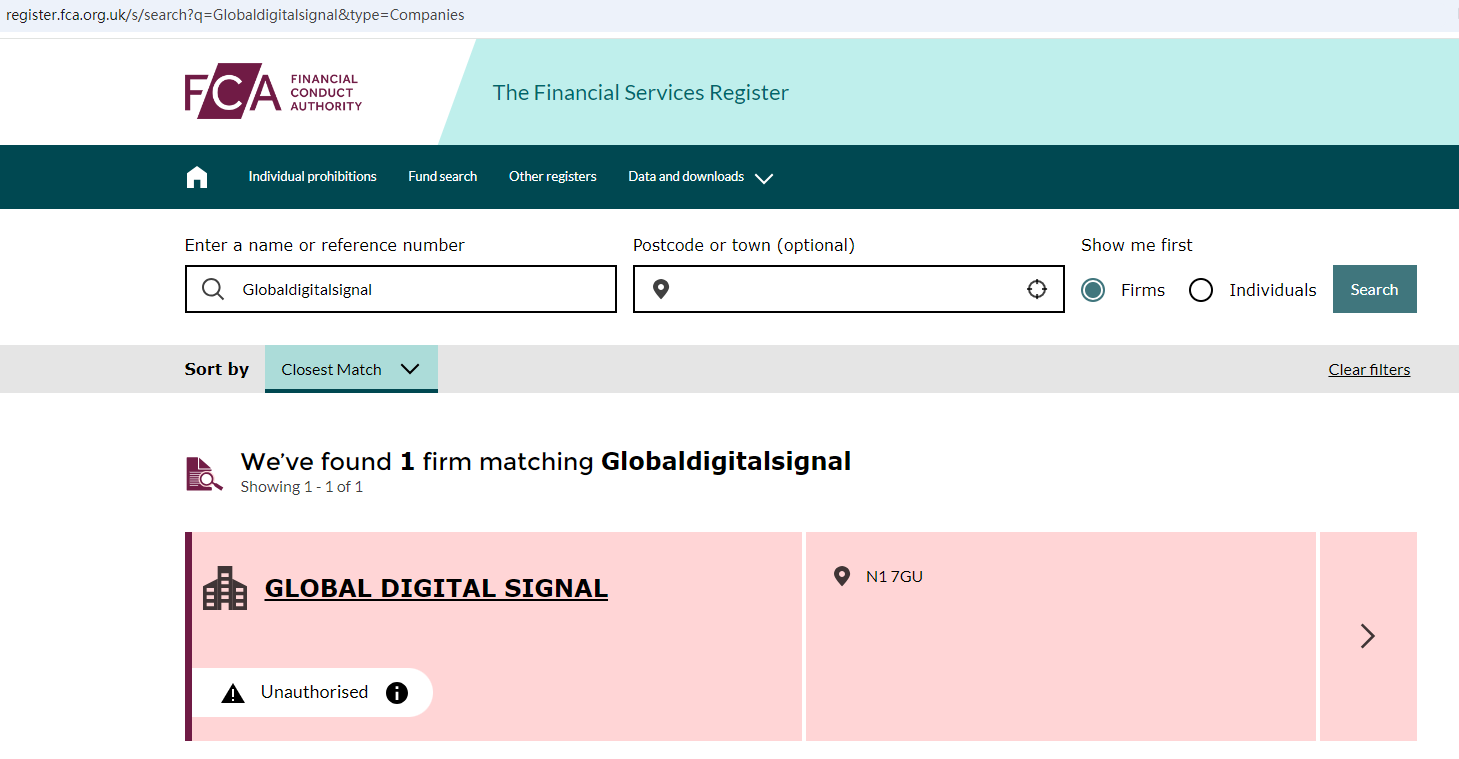Image resolution: width=1459 pixels, height=759 pixels.
Task: Select the Individuals radio button
Action: [1201, 290]
